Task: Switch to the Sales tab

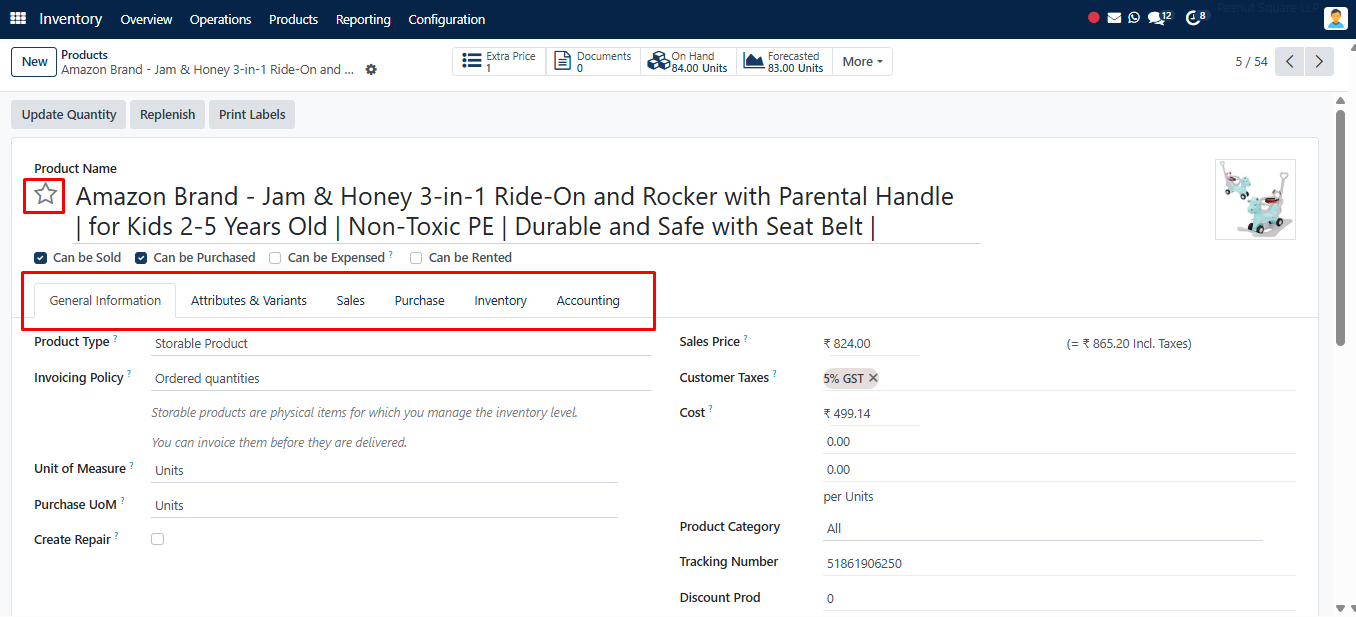Action: [x=351, y=300]
